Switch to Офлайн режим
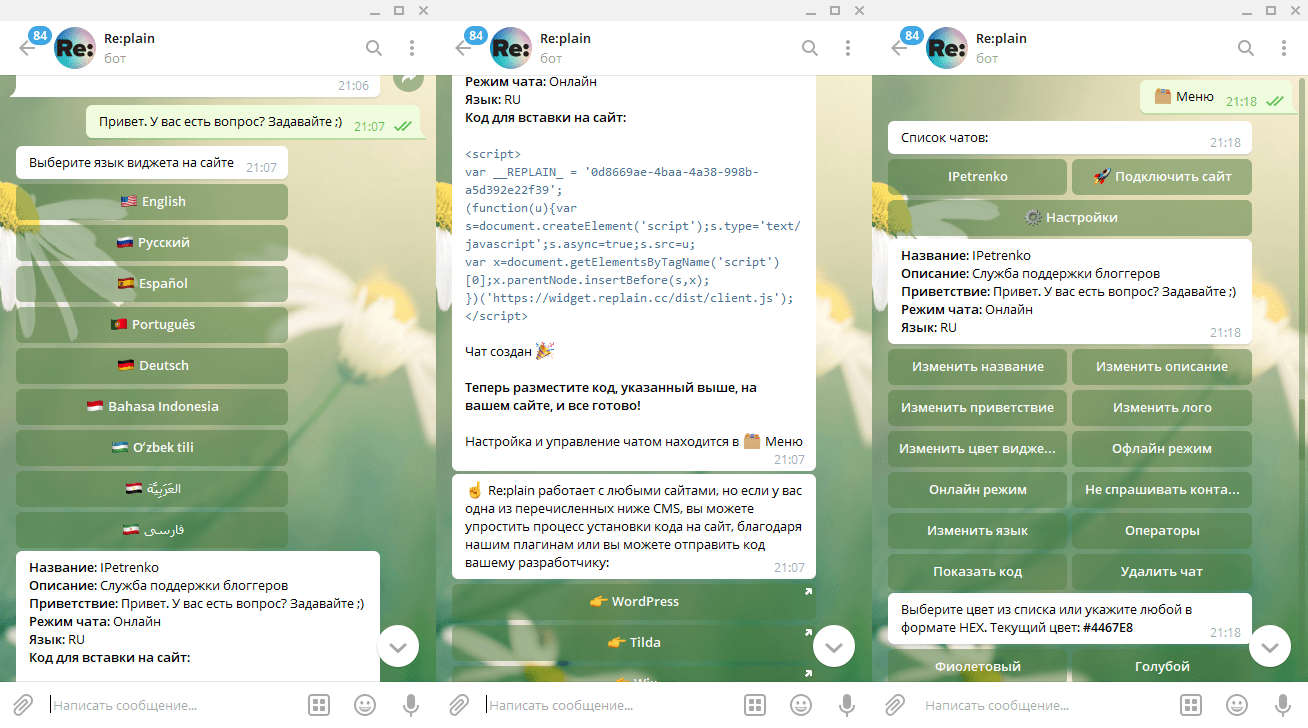 coord(1162,448)
